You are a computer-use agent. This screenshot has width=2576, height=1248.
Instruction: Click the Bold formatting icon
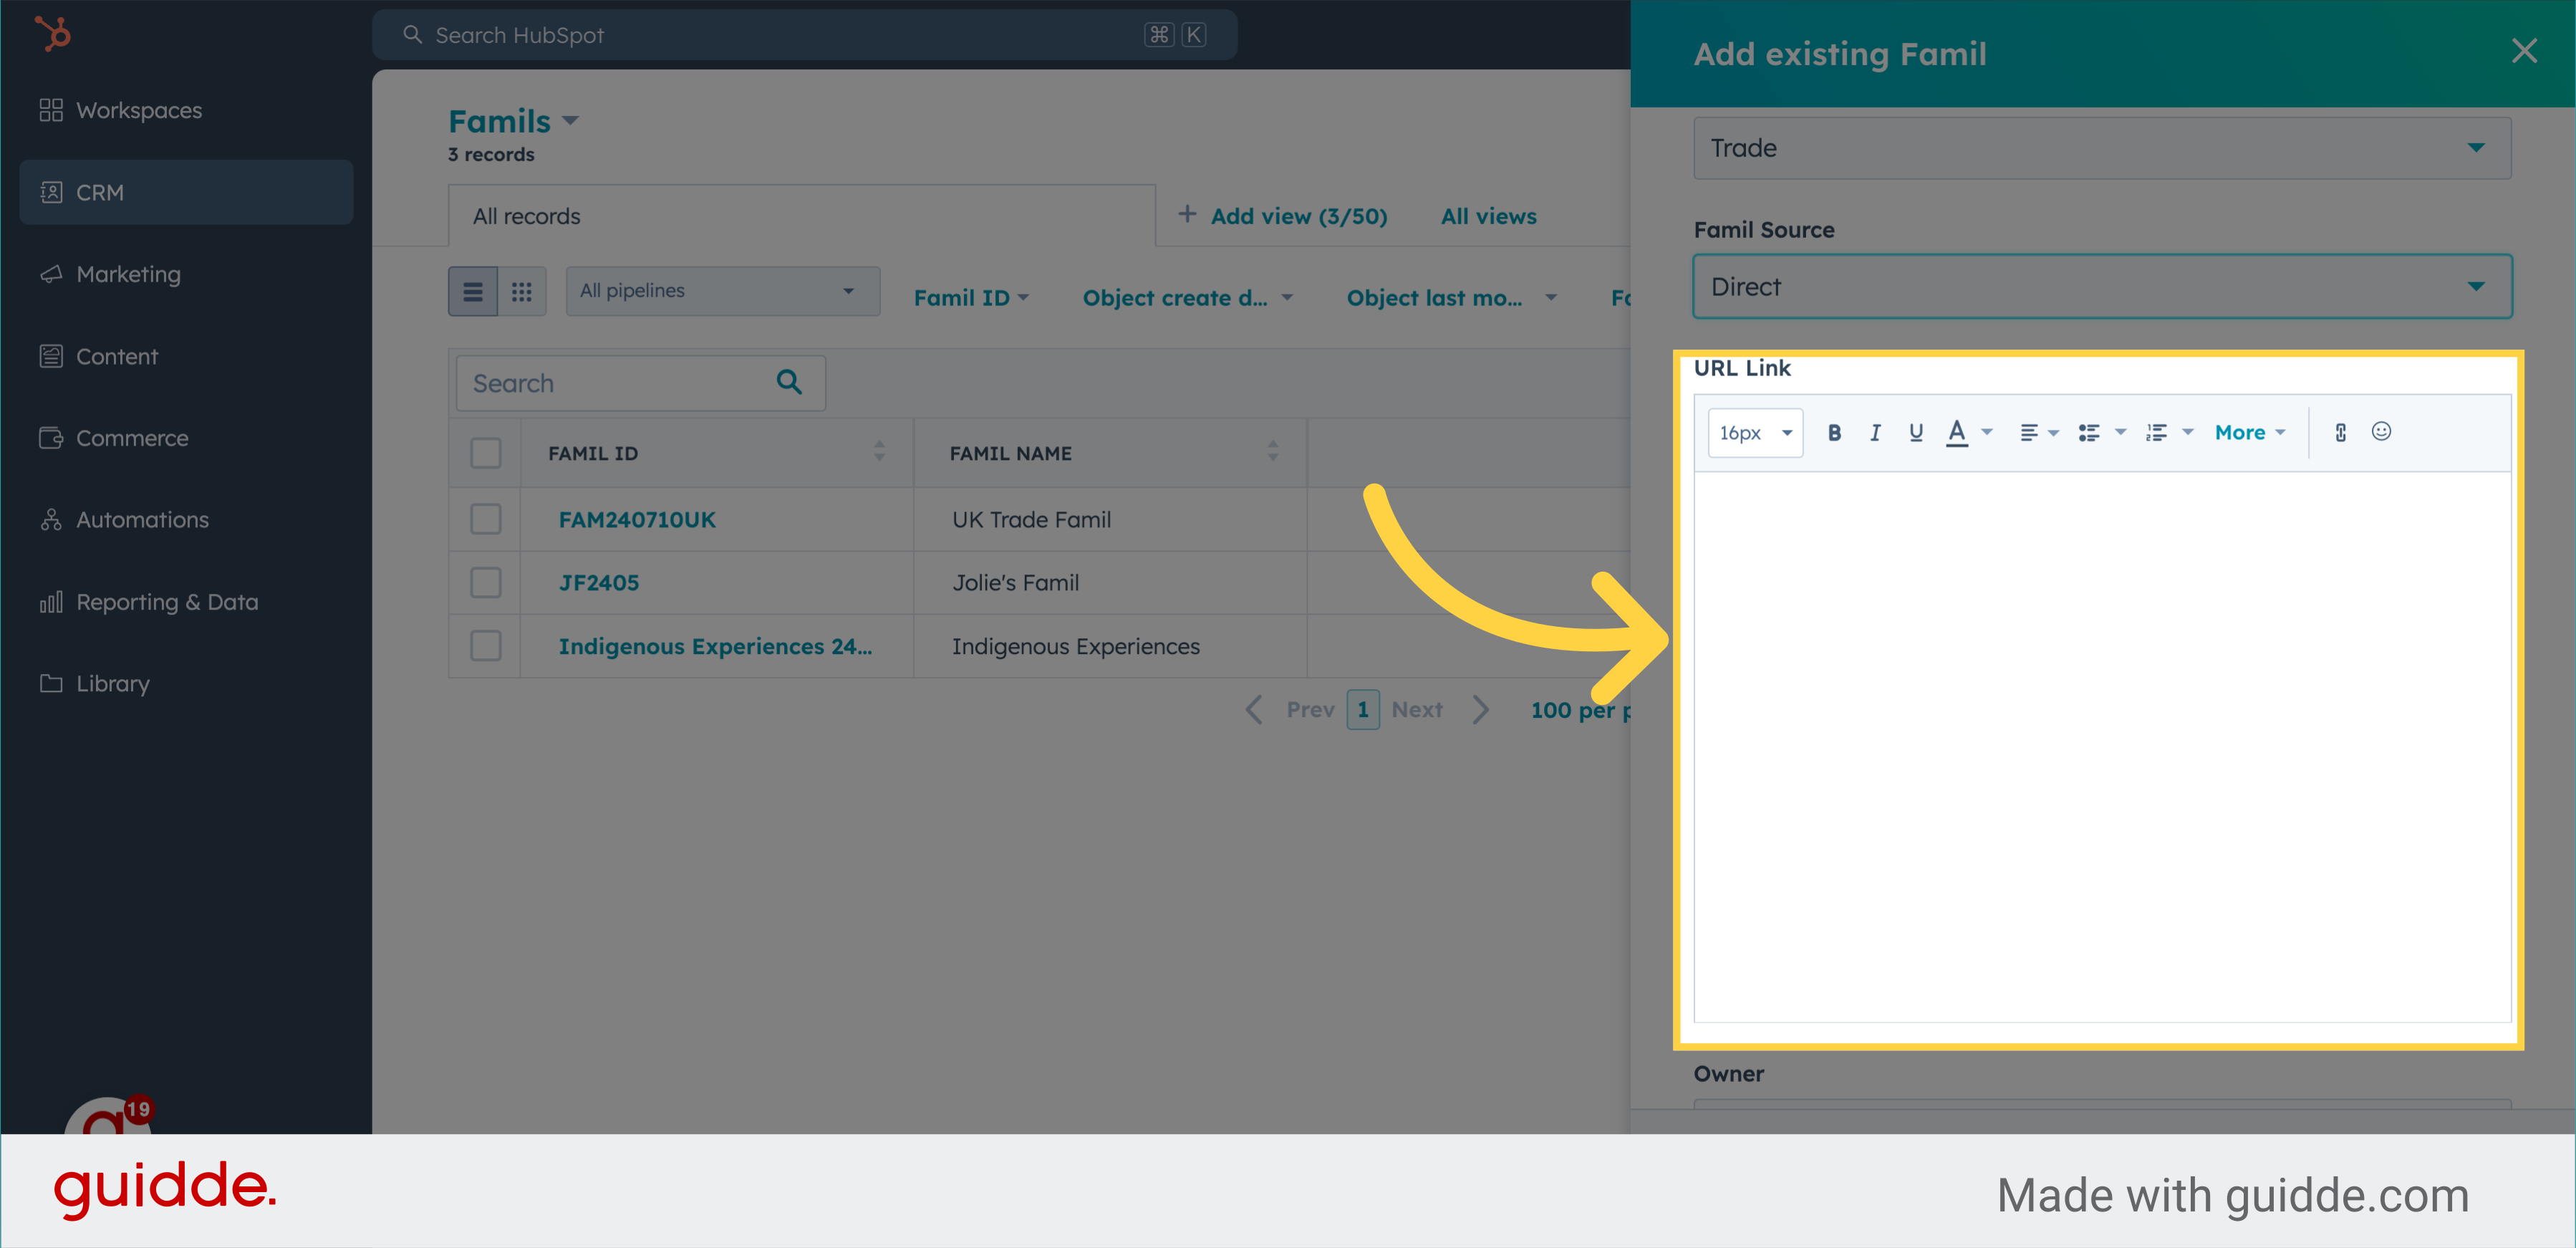pos(1834,433)
